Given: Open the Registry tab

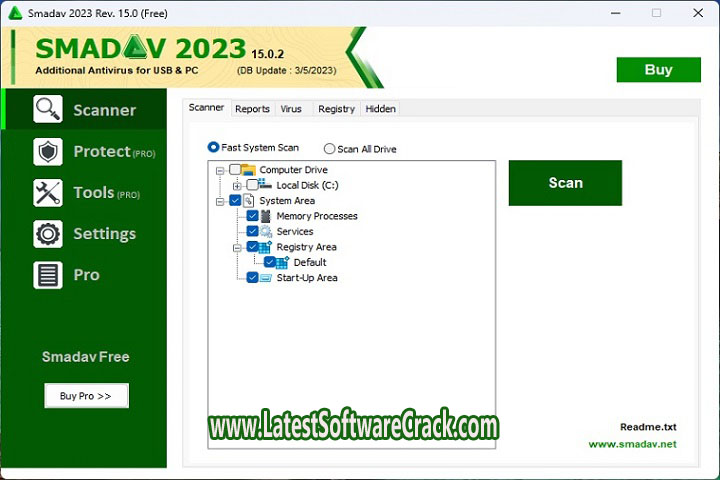Looking at the screenshot, I should pos(336,109).
